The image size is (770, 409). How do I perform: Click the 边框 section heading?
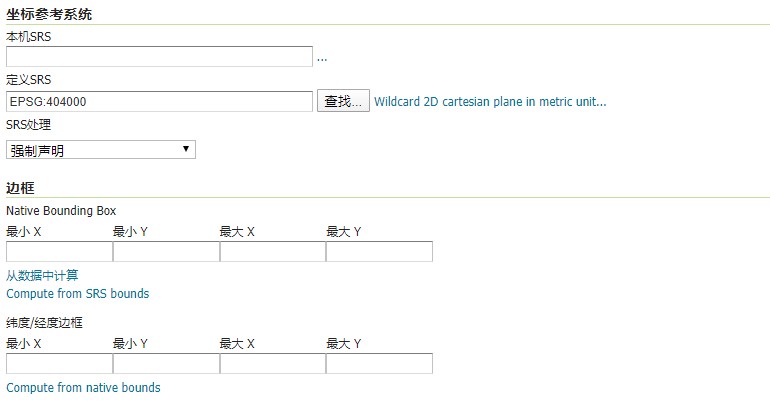(x=20, y=187)
